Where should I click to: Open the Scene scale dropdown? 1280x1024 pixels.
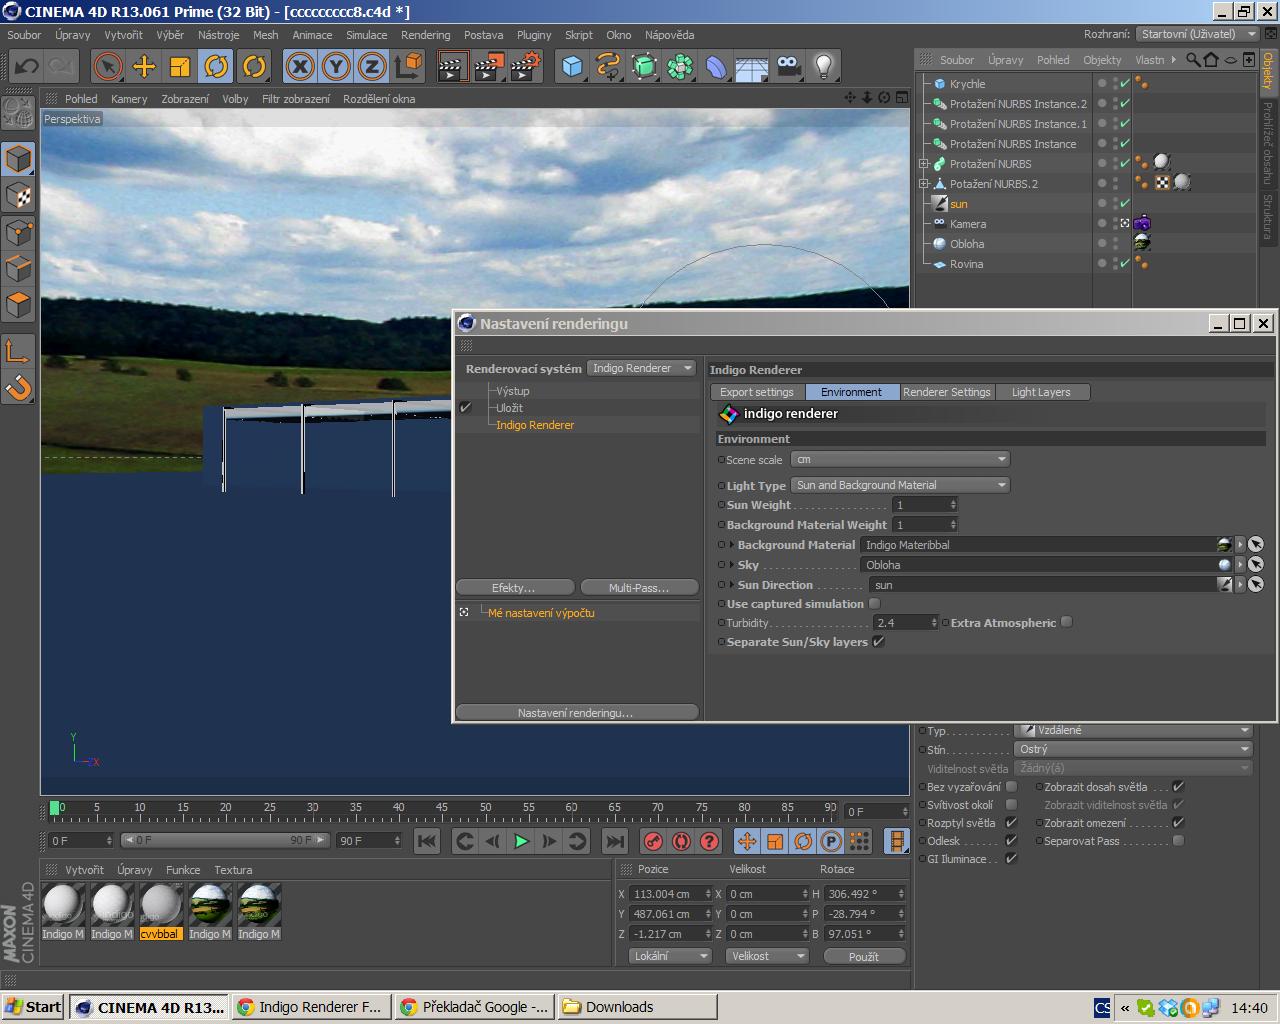[x=900, y=460]
